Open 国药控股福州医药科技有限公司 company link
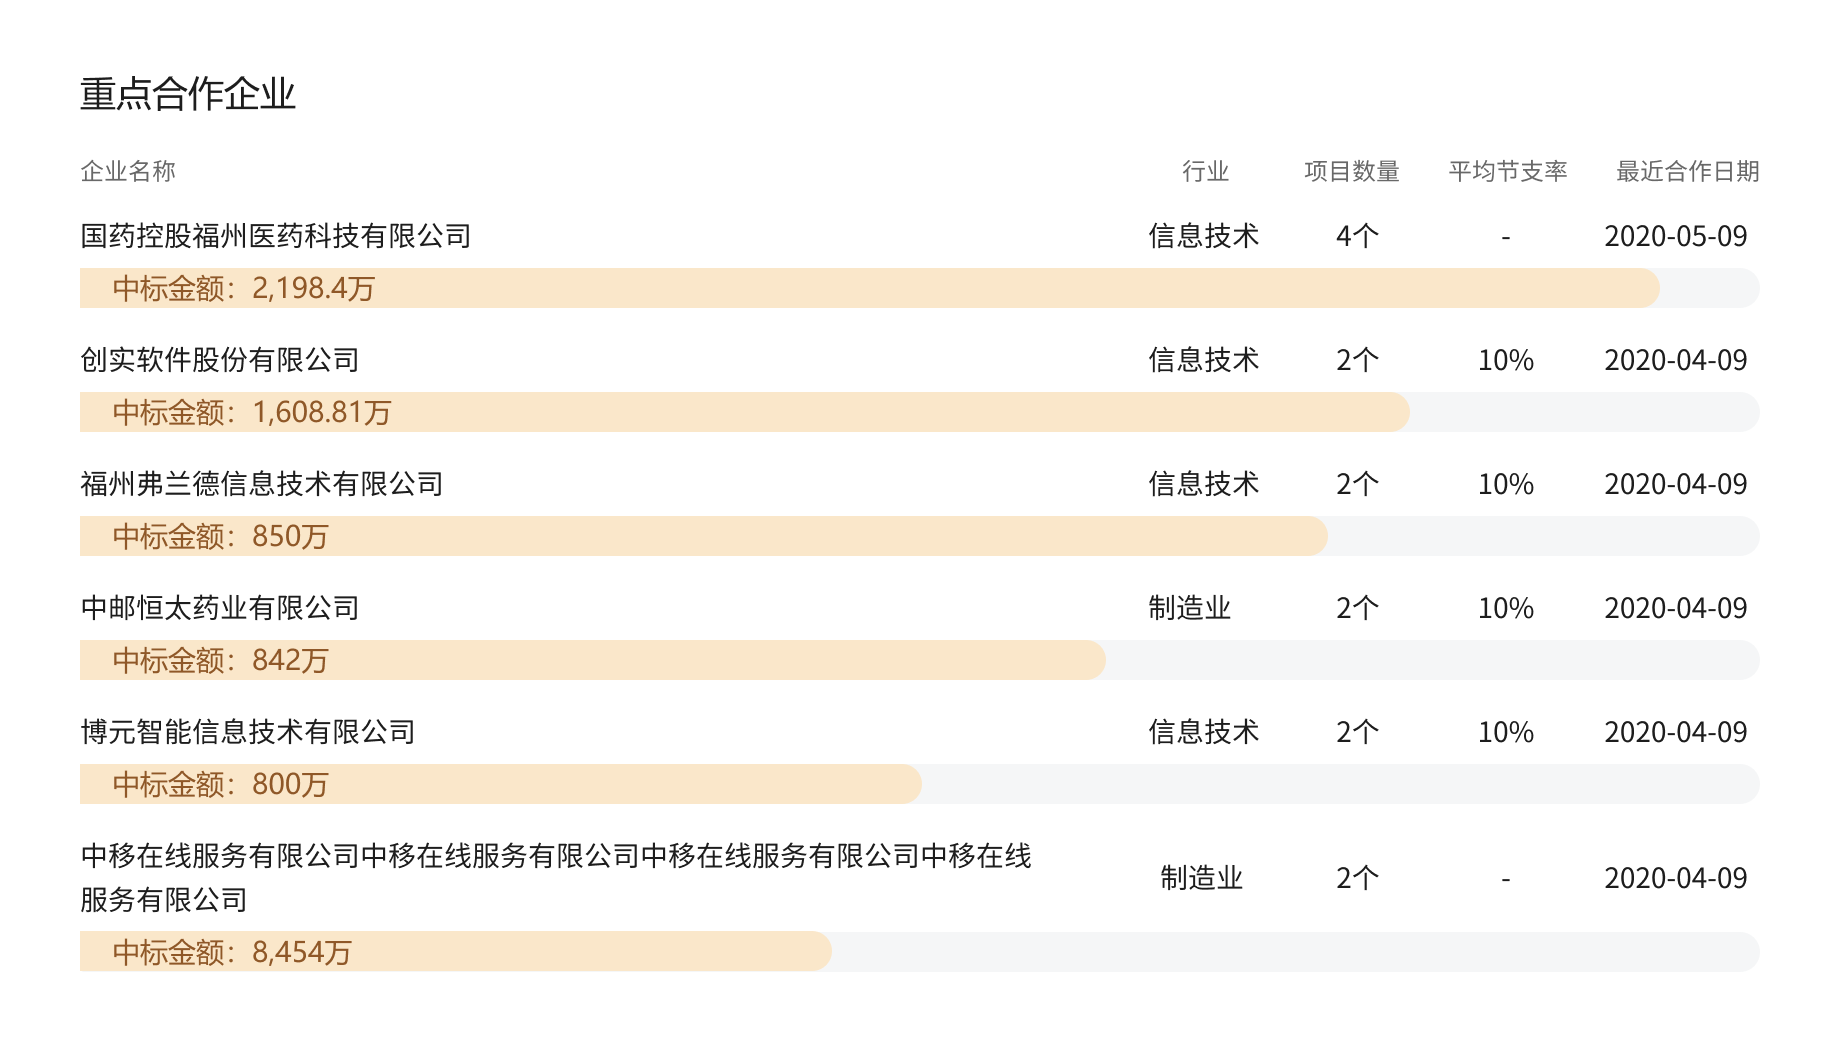The image size is (1840, 1040). tap(276, 236)
